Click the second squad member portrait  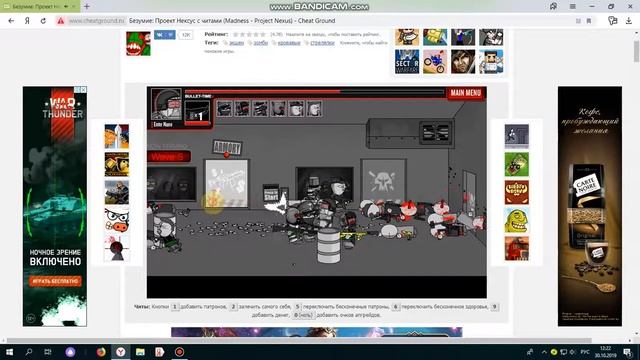(242, 109)
